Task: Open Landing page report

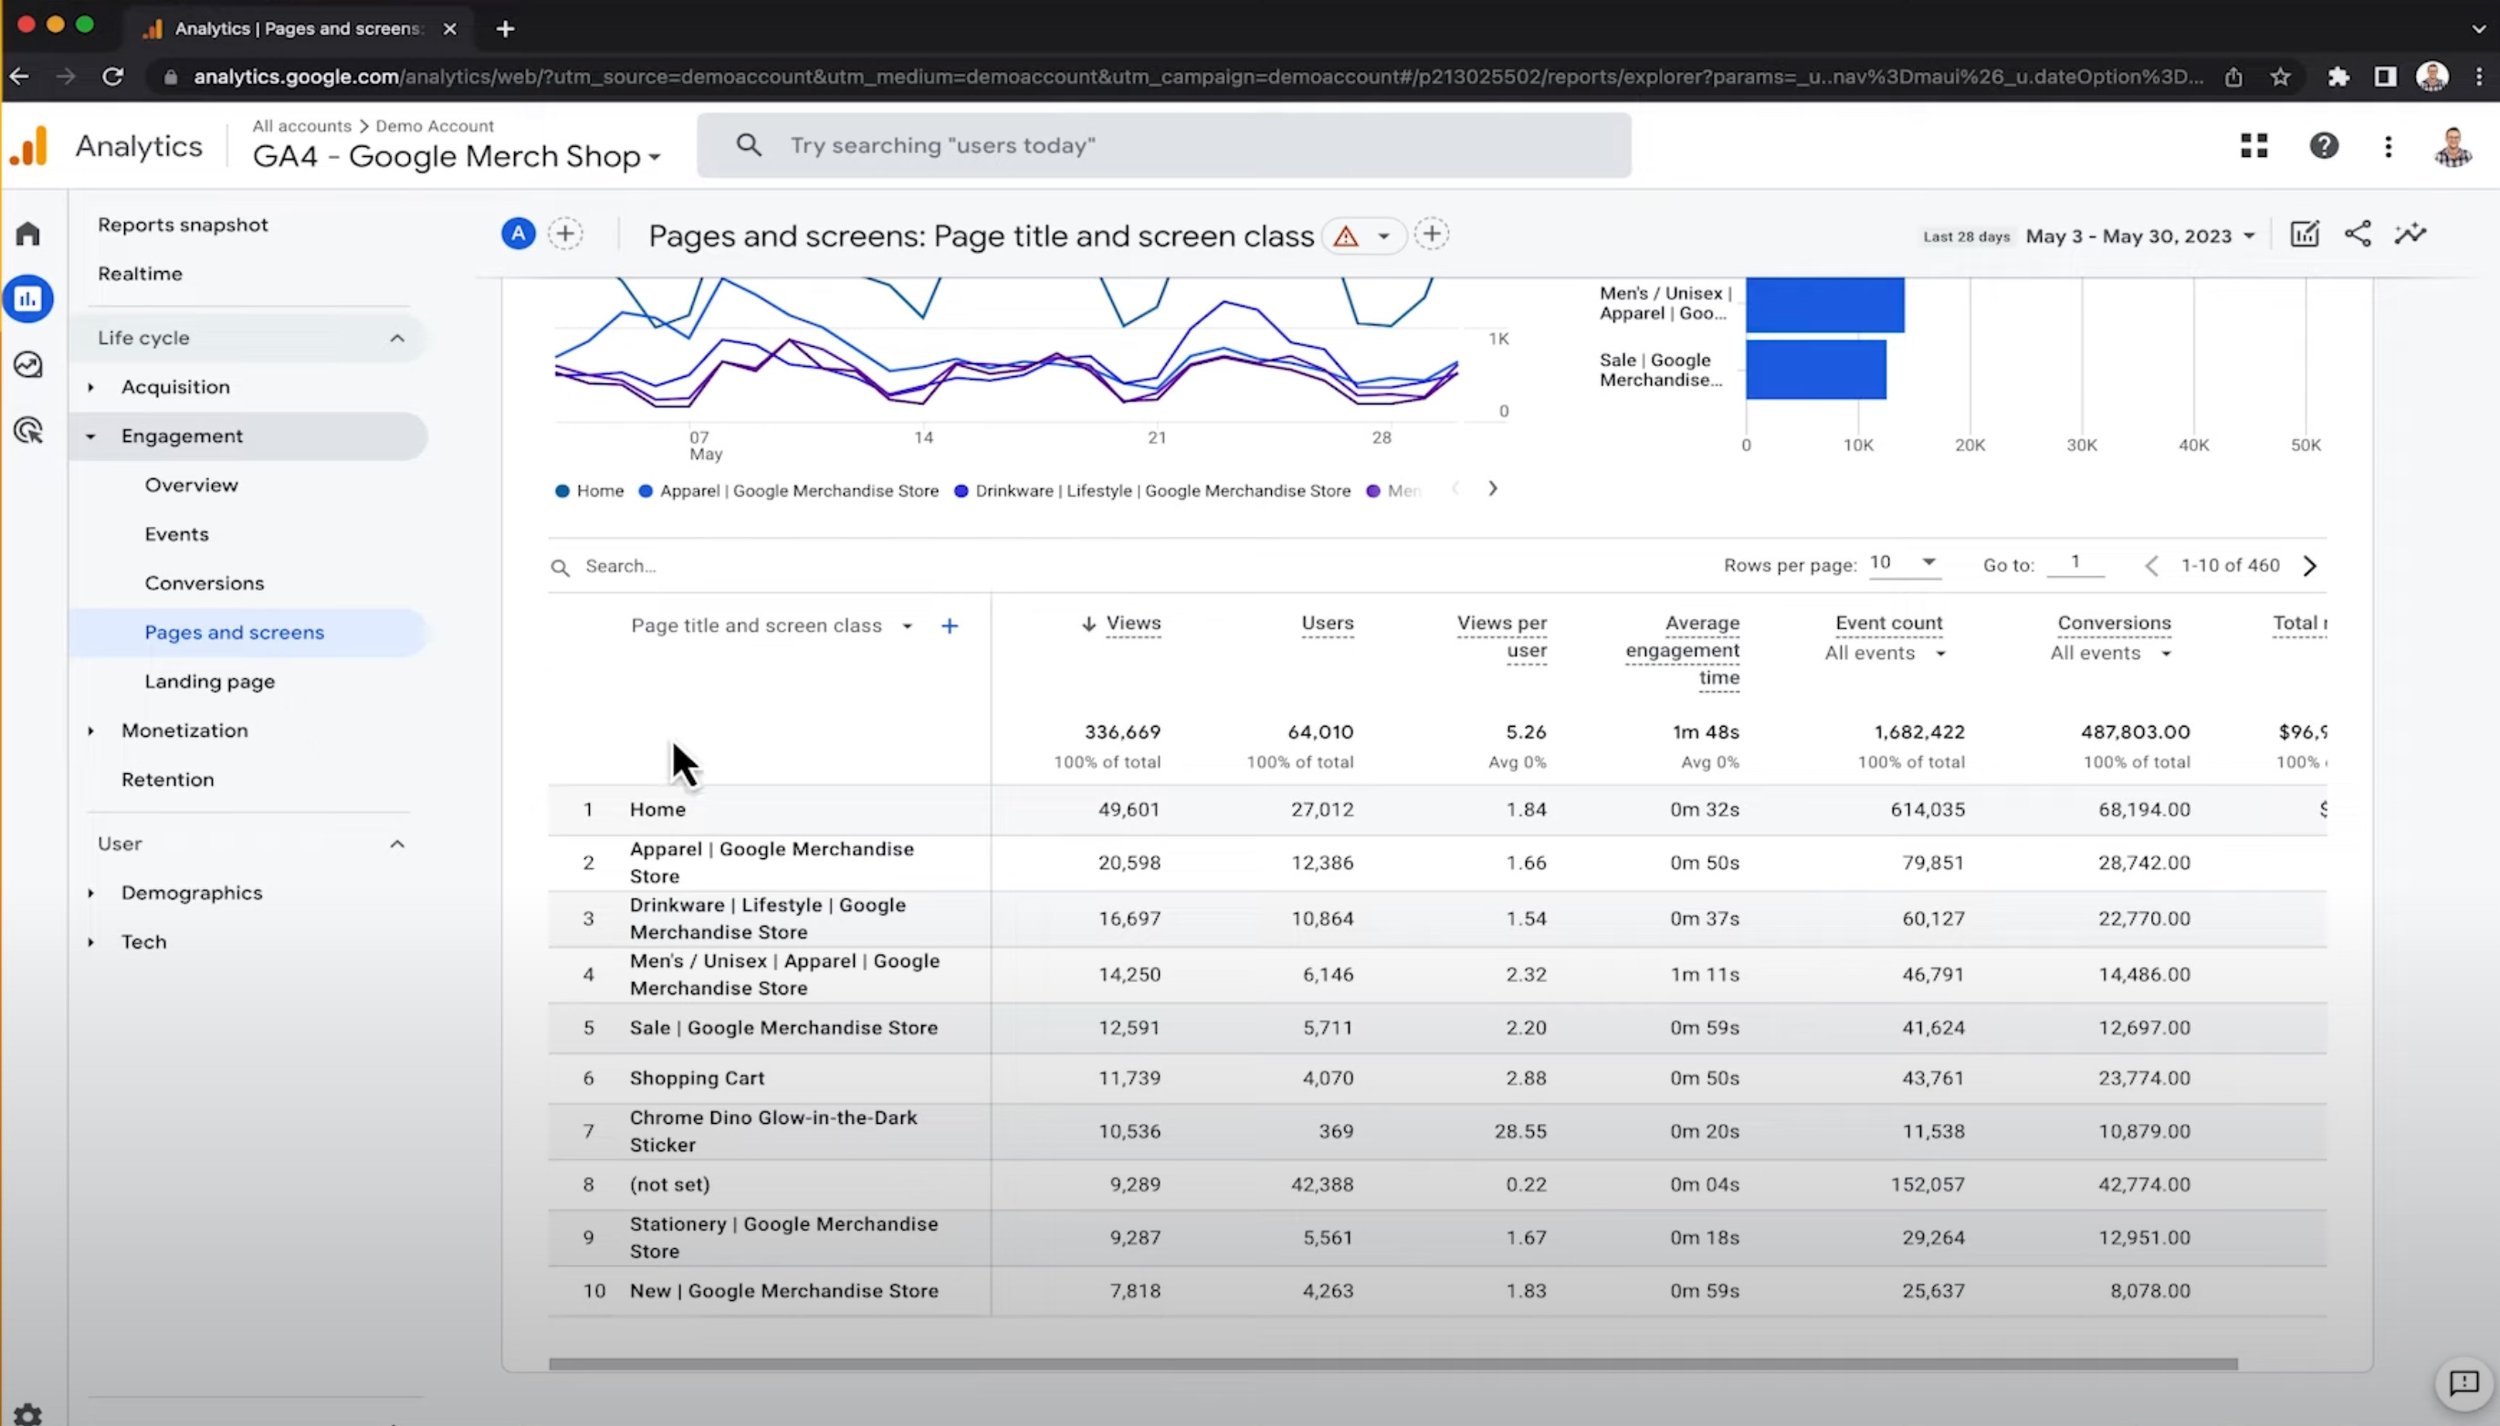Action: pyautogui.click(x=209, y=681)
